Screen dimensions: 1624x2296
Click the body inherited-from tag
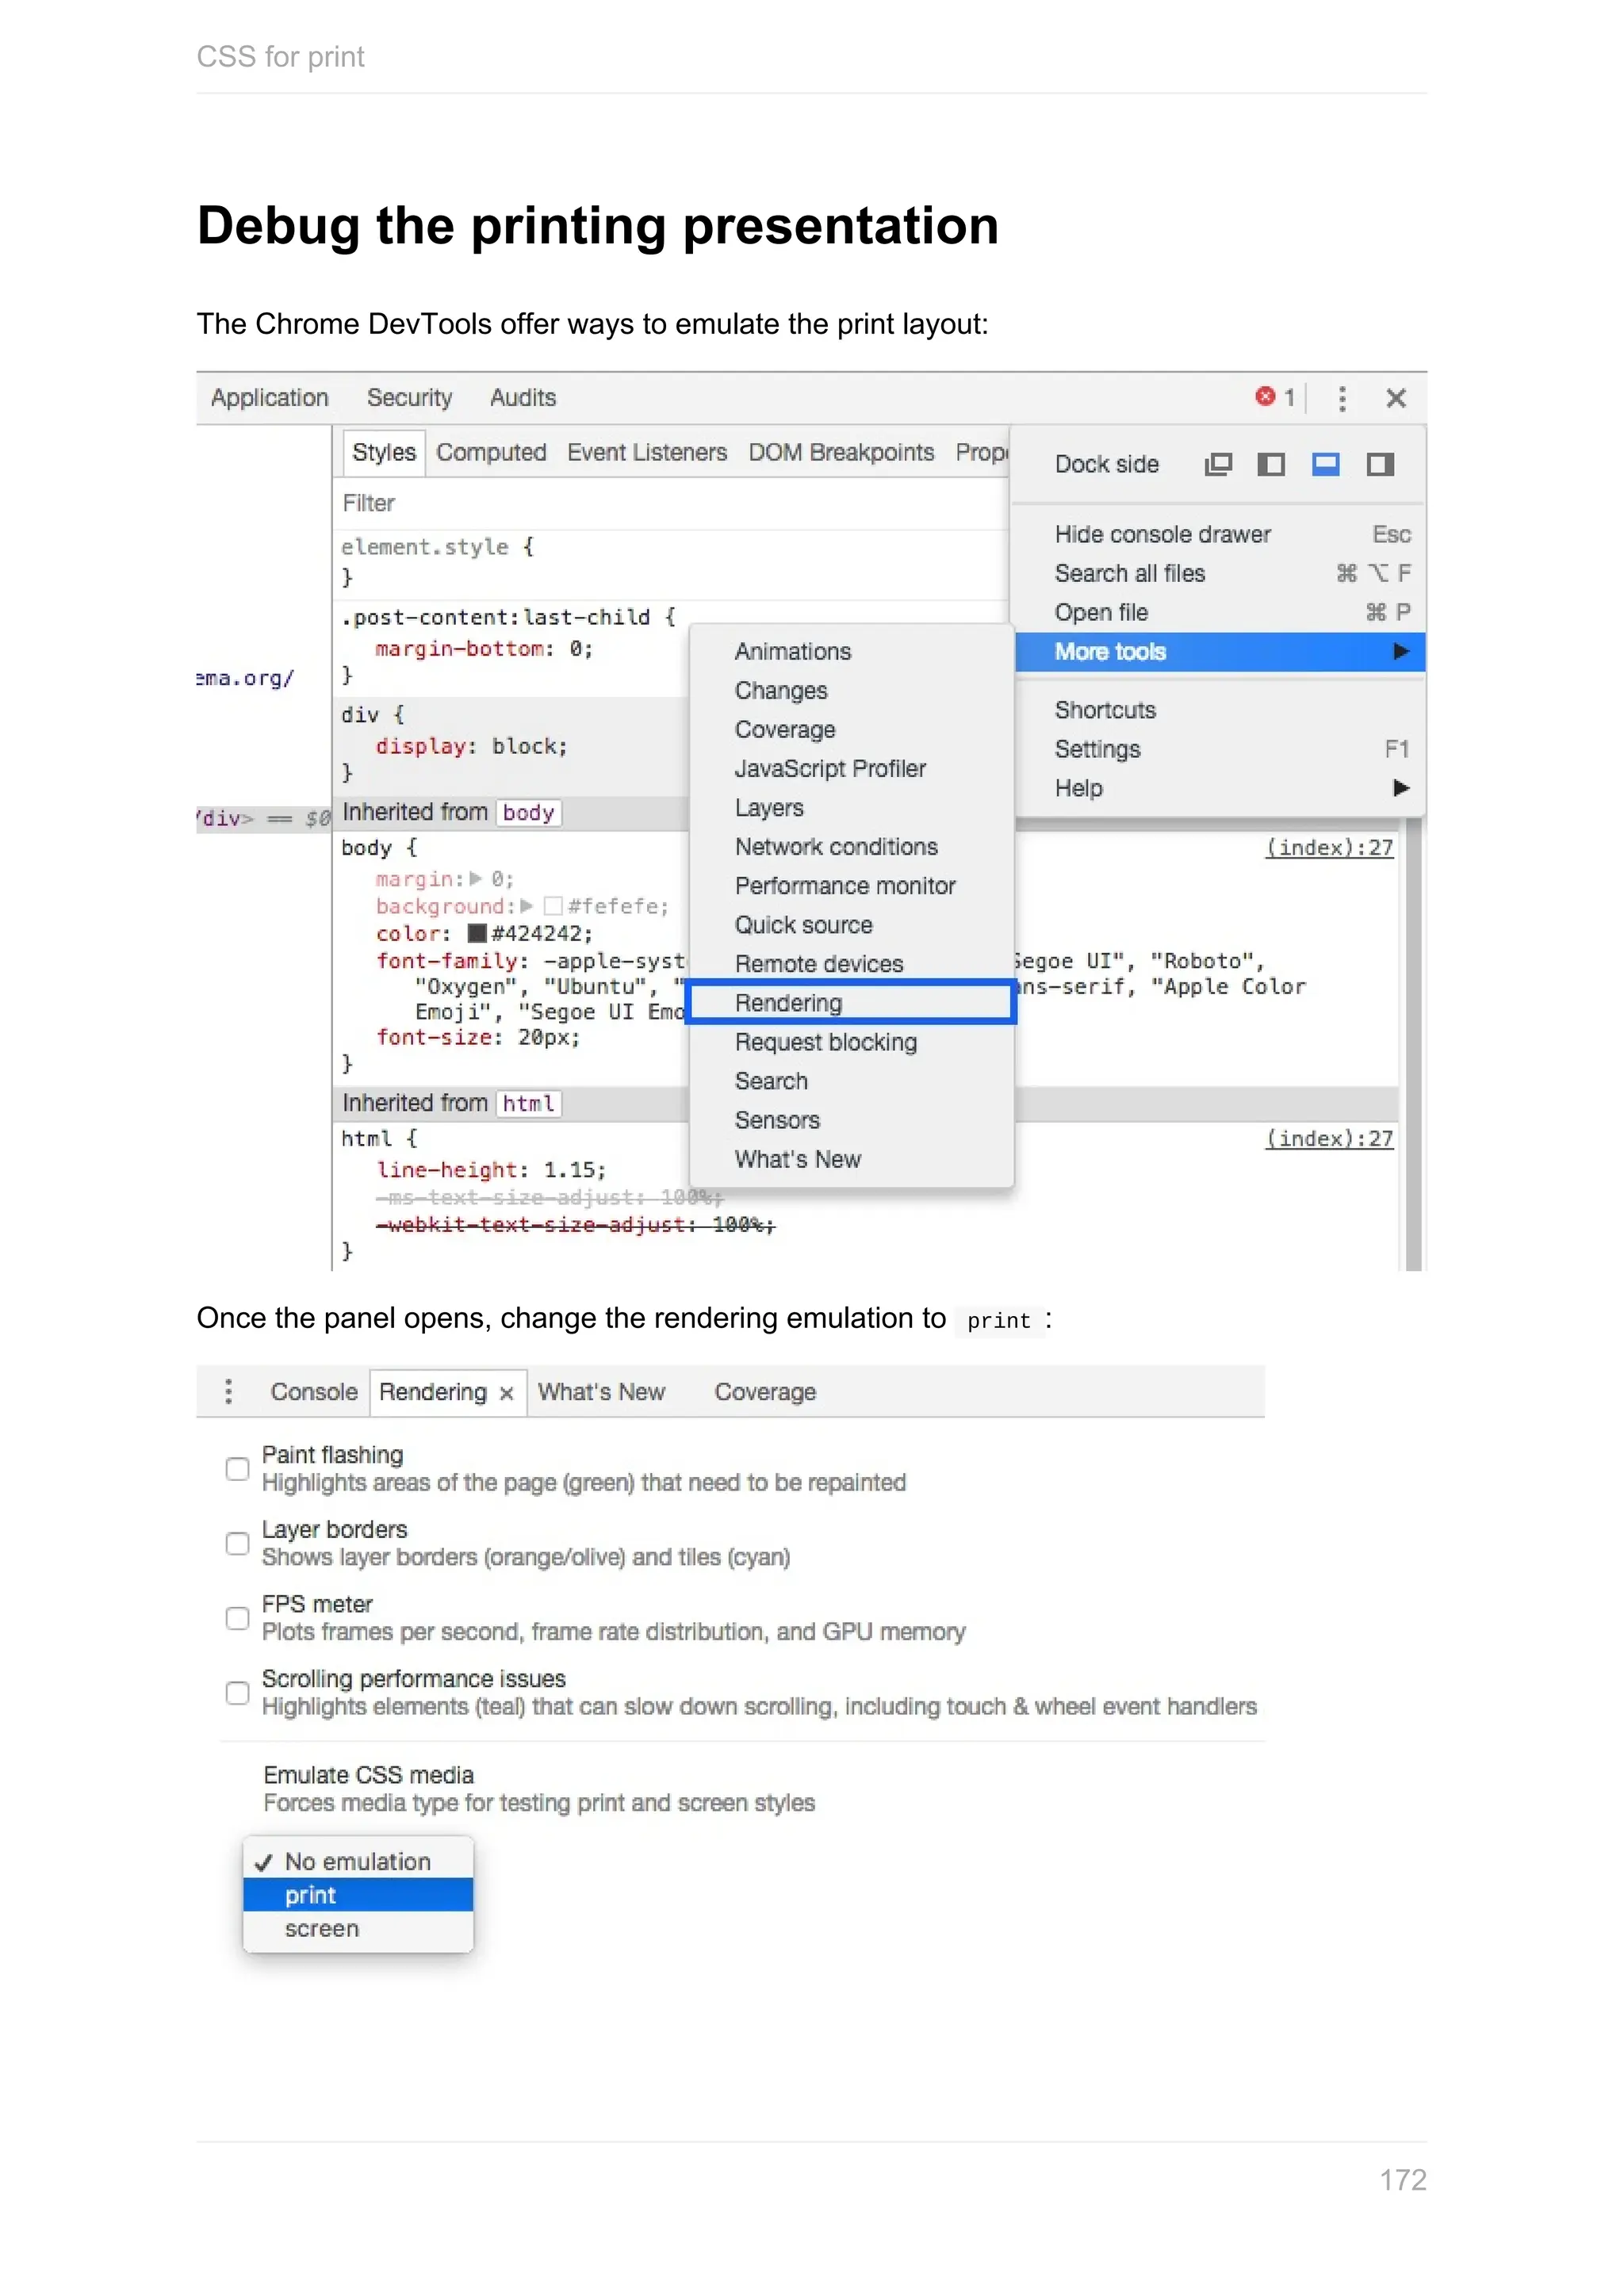tap(528, 812)
